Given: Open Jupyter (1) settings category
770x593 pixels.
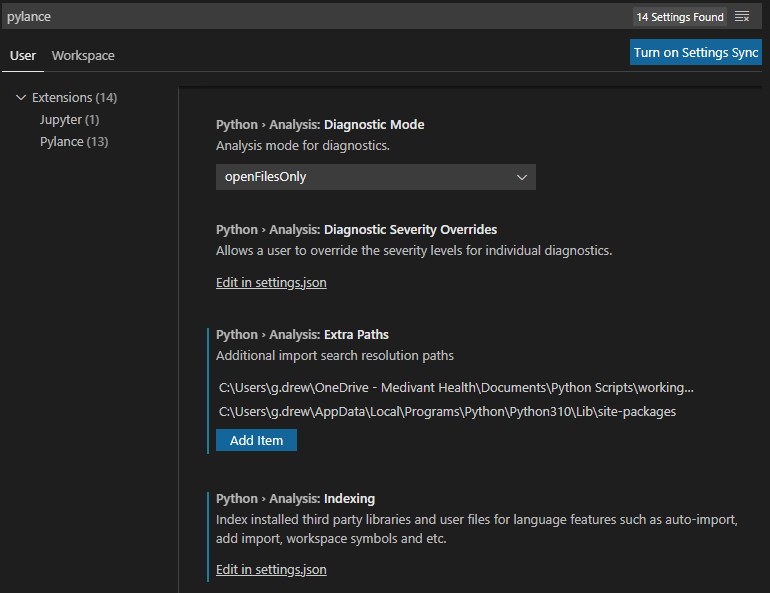Looking at the screenshot, I should [x=69, y=119].
